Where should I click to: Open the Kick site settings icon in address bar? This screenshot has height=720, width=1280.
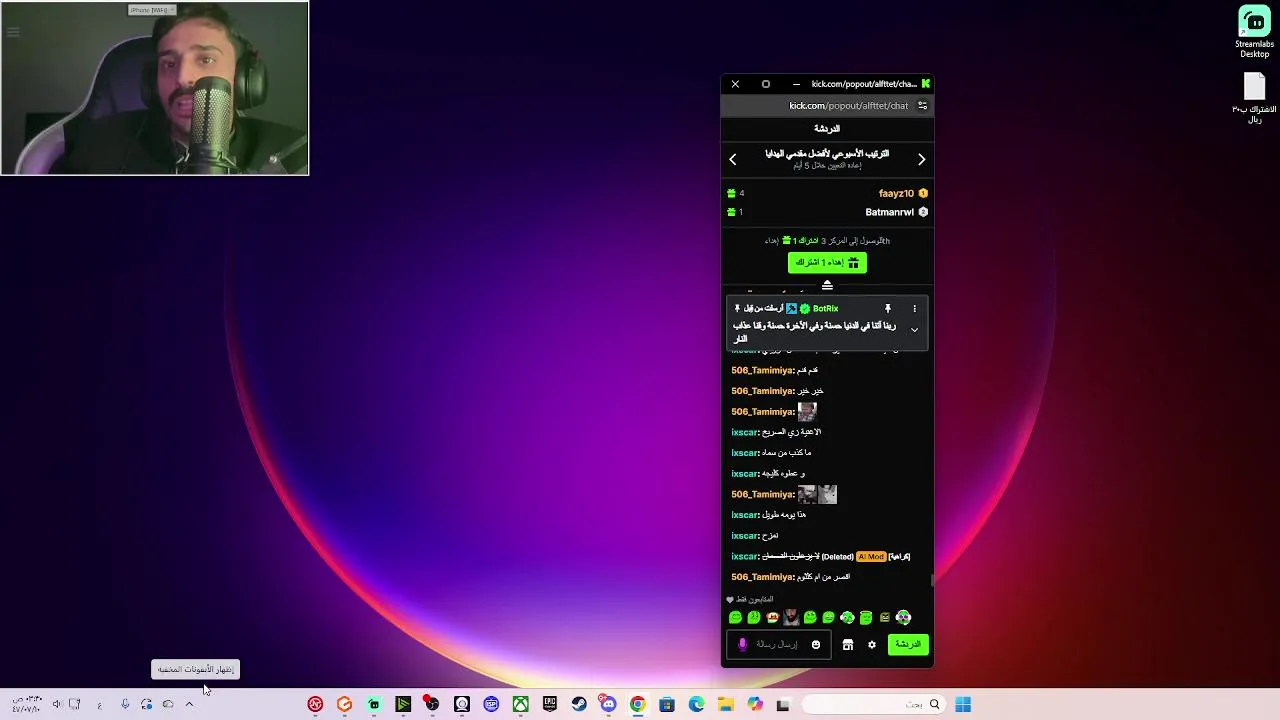pyautogui.click(x=922, y=105)
